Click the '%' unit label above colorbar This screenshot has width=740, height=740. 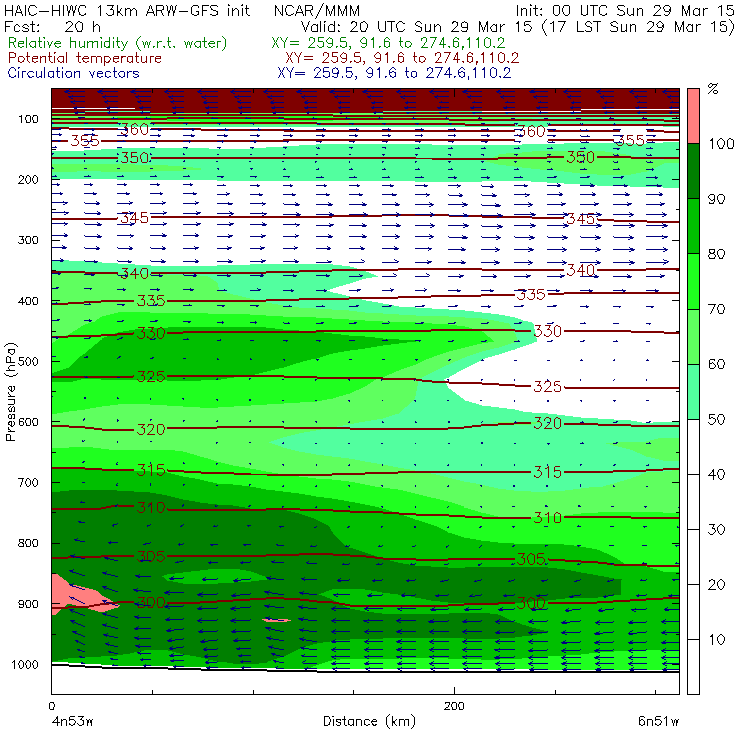click(x=713, y=89)
